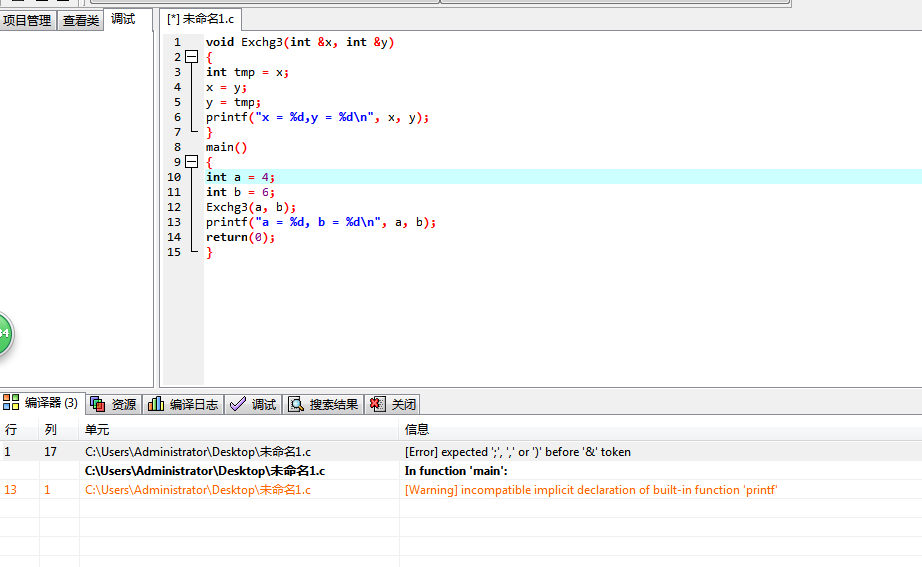Viewport: 922px width, 567px height.
Task: Open the 编译器 (3) bottom tab
Action: [41, 403]
